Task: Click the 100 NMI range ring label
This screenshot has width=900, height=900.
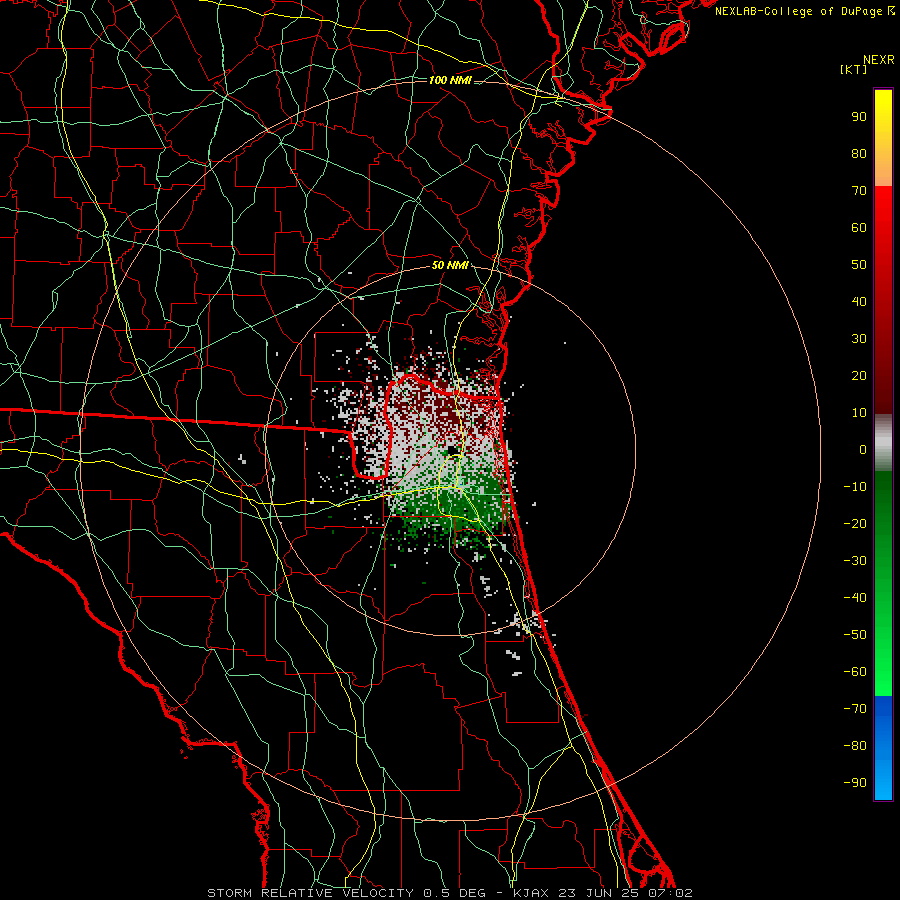Action: pyautogui.click(x=450, y=80)
